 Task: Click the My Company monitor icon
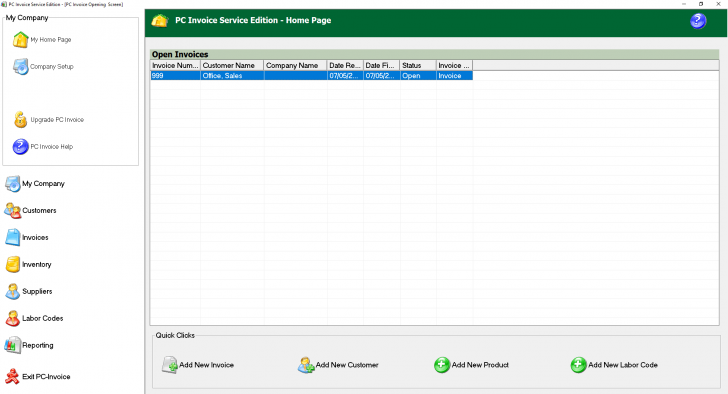tap(13, 184)
